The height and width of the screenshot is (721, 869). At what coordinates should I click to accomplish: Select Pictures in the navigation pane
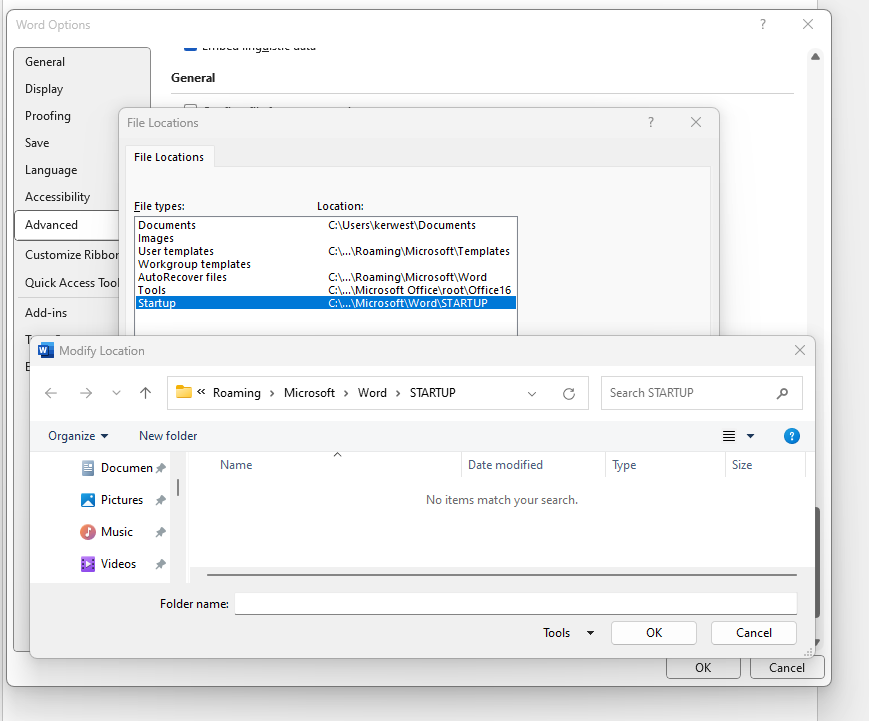(x=121, y=500)
